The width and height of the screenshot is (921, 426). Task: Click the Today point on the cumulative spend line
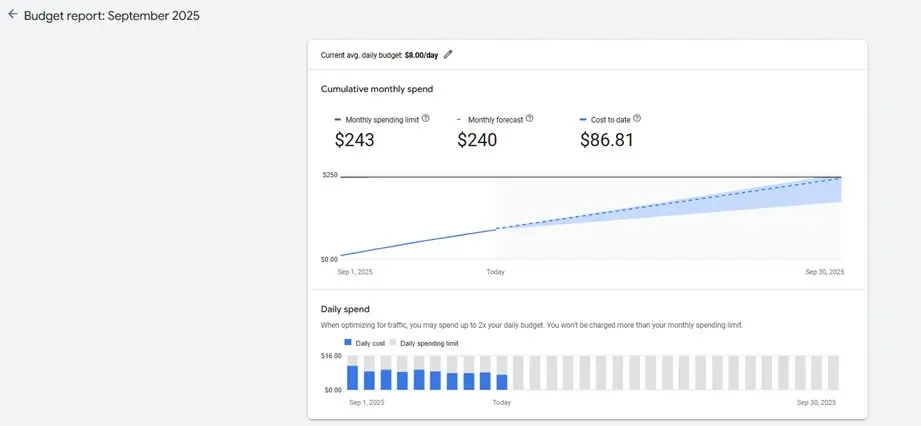coord(497,229)
